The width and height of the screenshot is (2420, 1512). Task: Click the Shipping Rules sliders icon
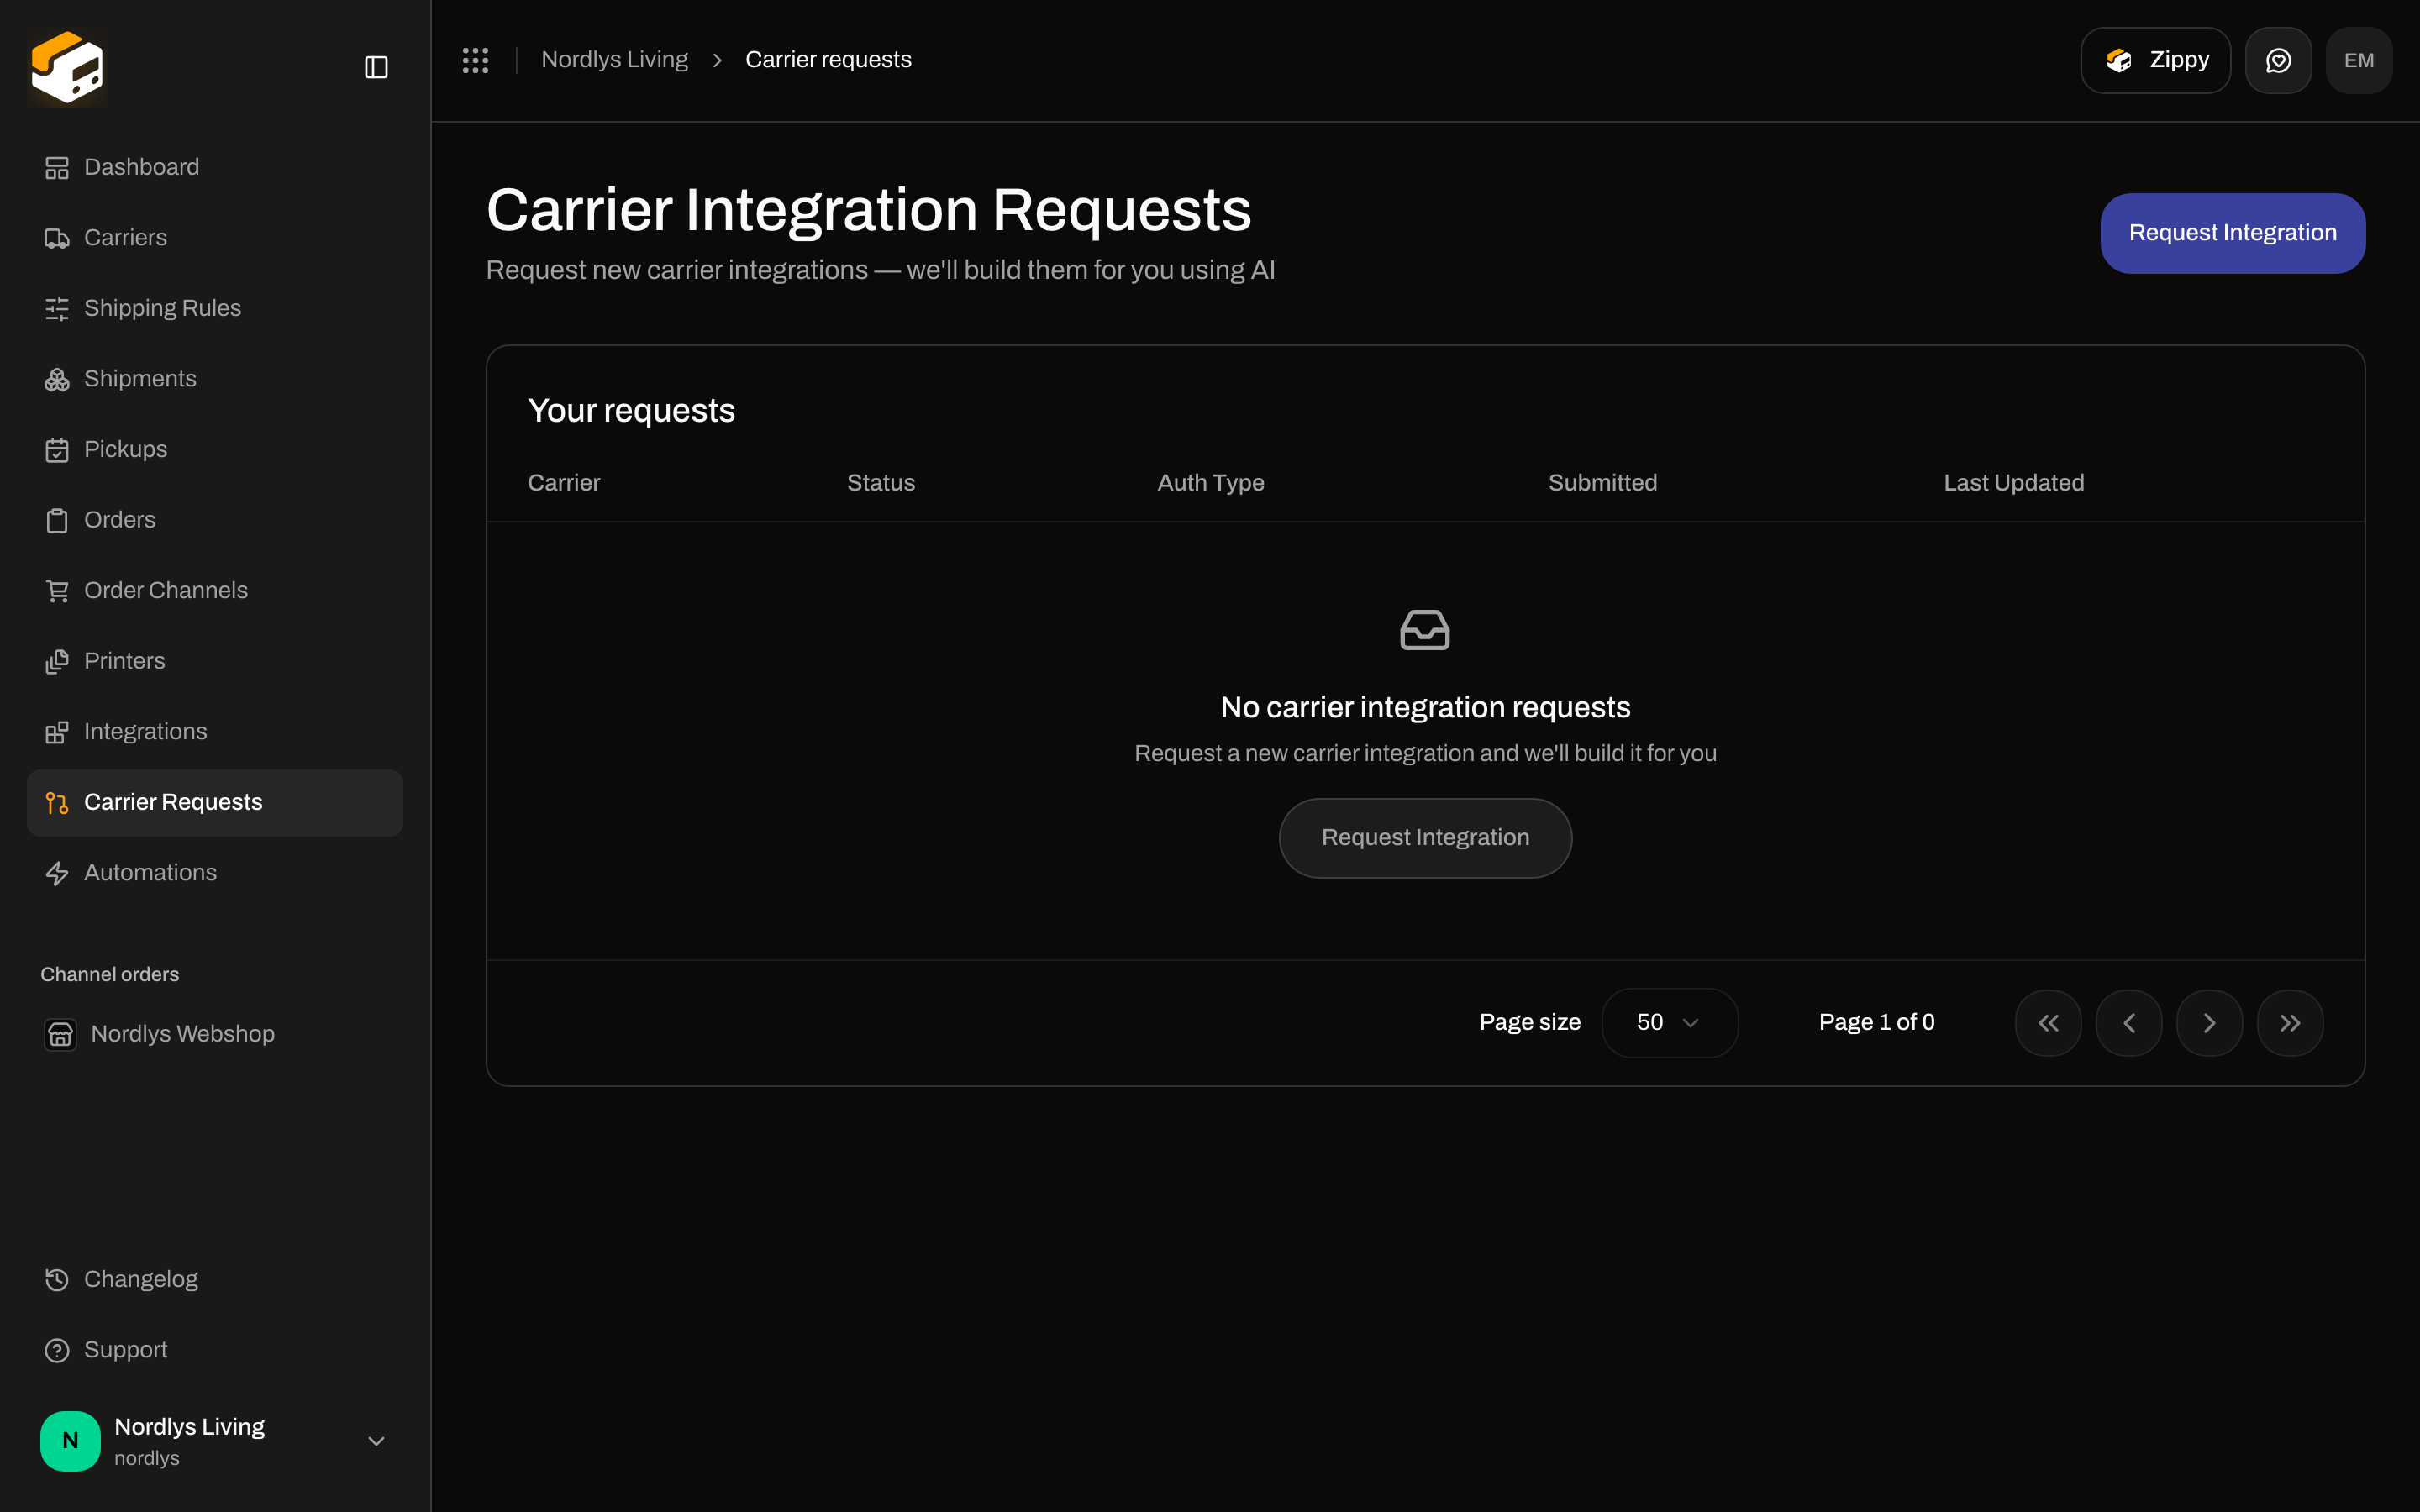(57, 308)
